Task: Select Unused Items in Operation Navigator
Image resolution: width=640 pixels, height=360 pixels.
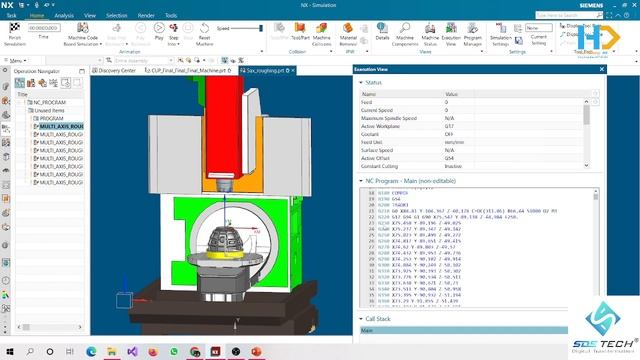Action: click(49, 111)
